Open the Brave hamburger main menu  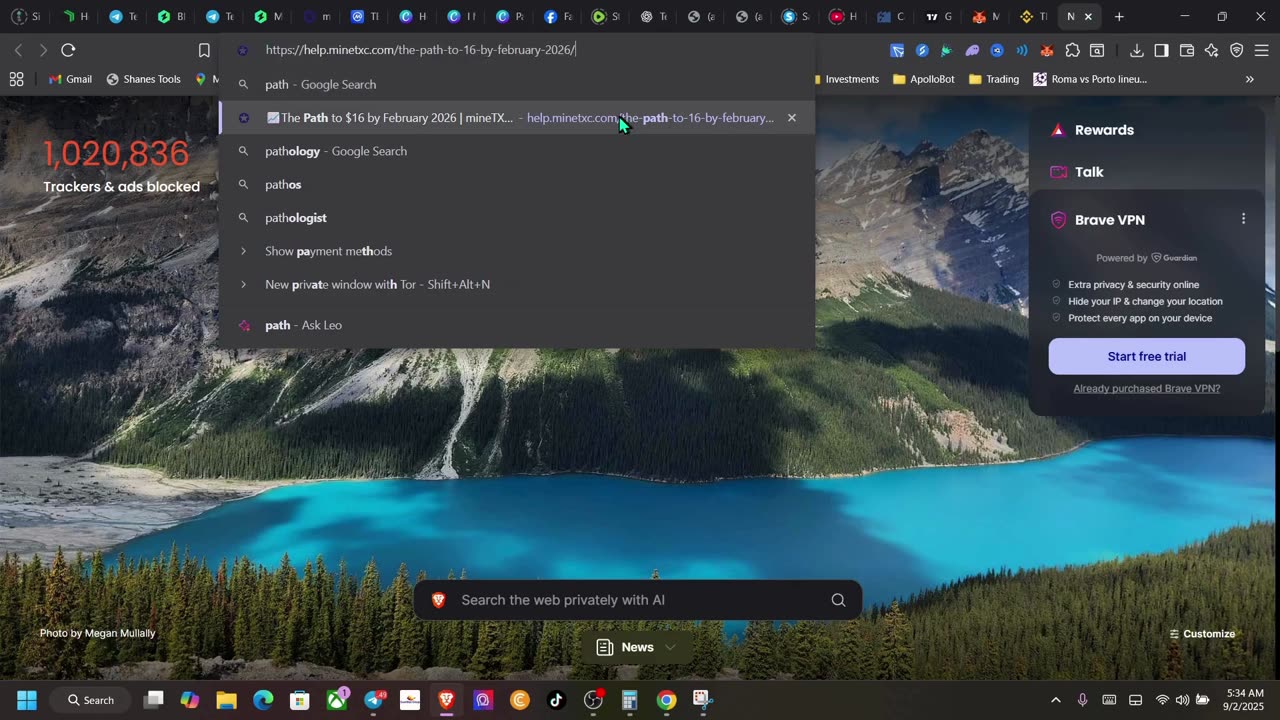[1261, 50]
